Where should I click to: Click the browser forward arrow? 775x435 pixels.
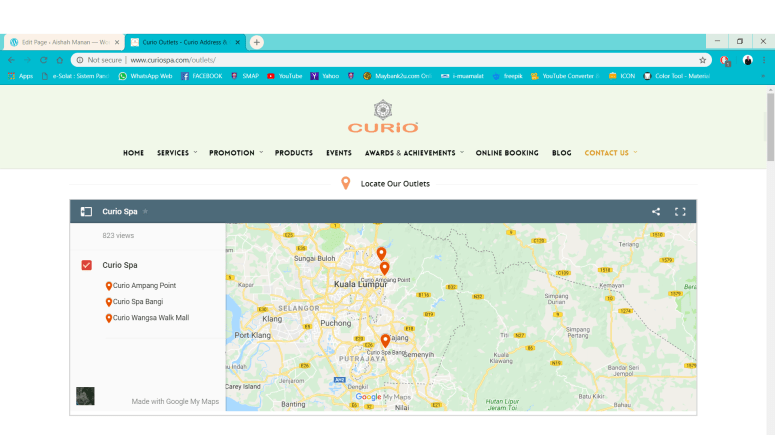[x=28, y=60]
